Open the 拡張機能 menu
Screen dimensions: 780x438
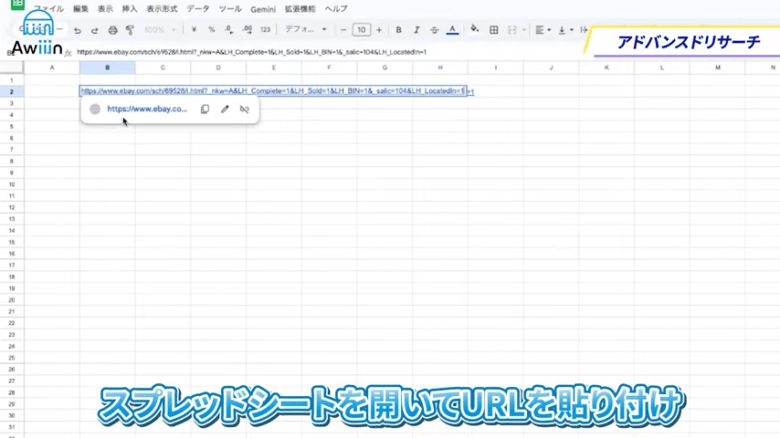point(300,9)
